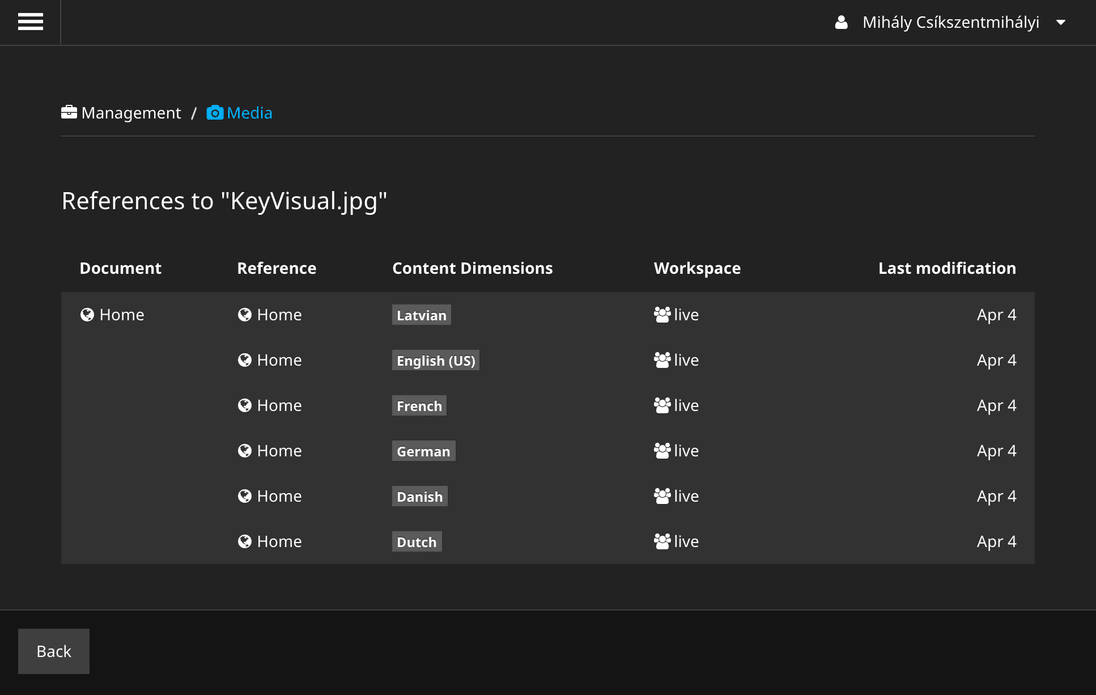Open Home reference in the English (US) row
This screenshot has width=1096, height=695.
pos(279,360)
